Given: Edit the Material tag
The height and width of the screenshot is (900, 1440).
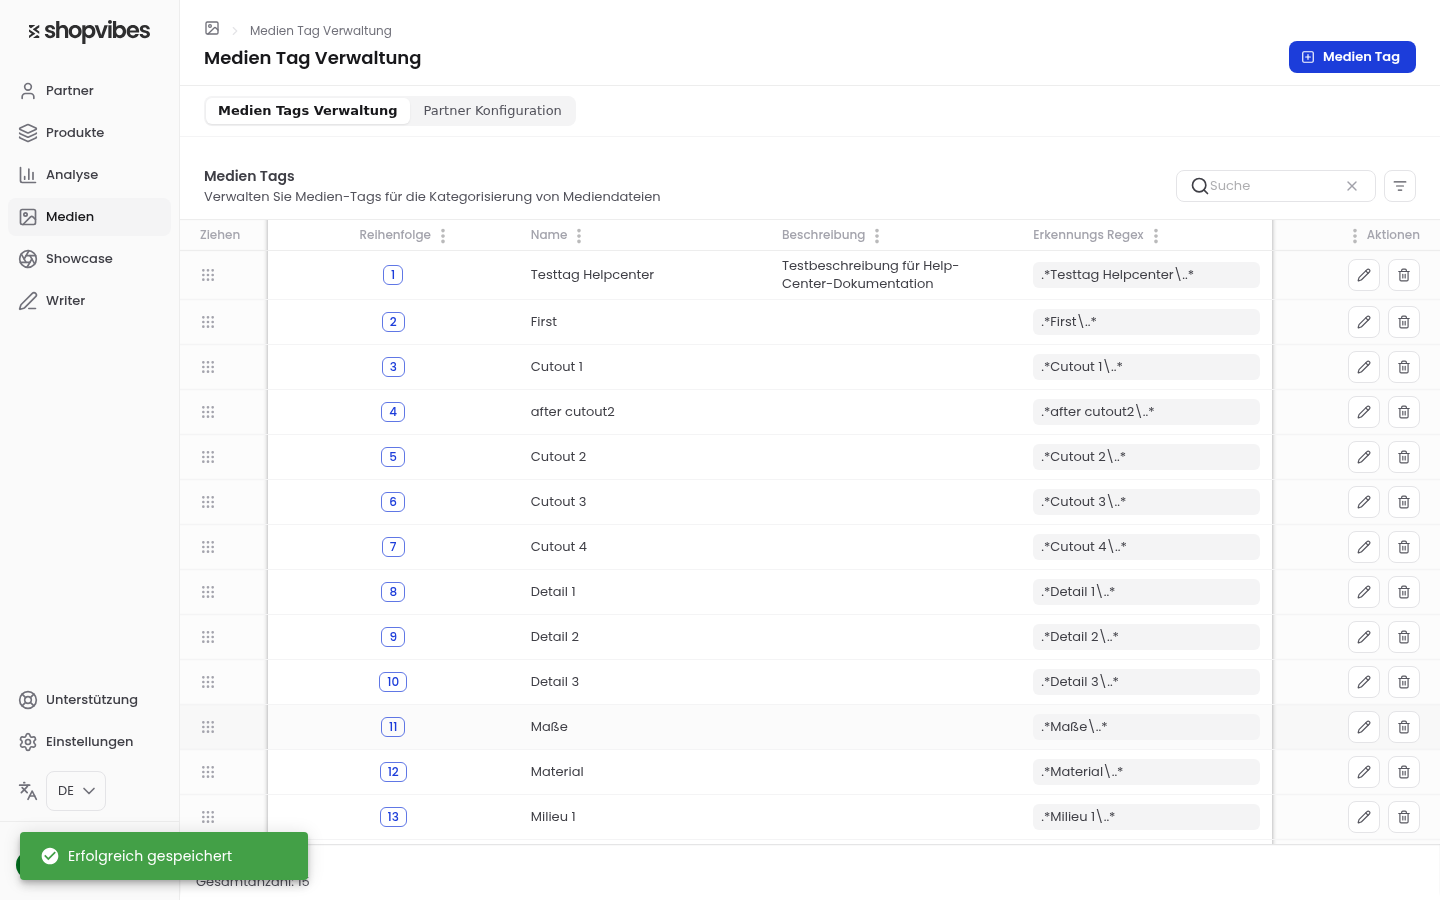Looking at the screenshot, I should pos(1364,772).
